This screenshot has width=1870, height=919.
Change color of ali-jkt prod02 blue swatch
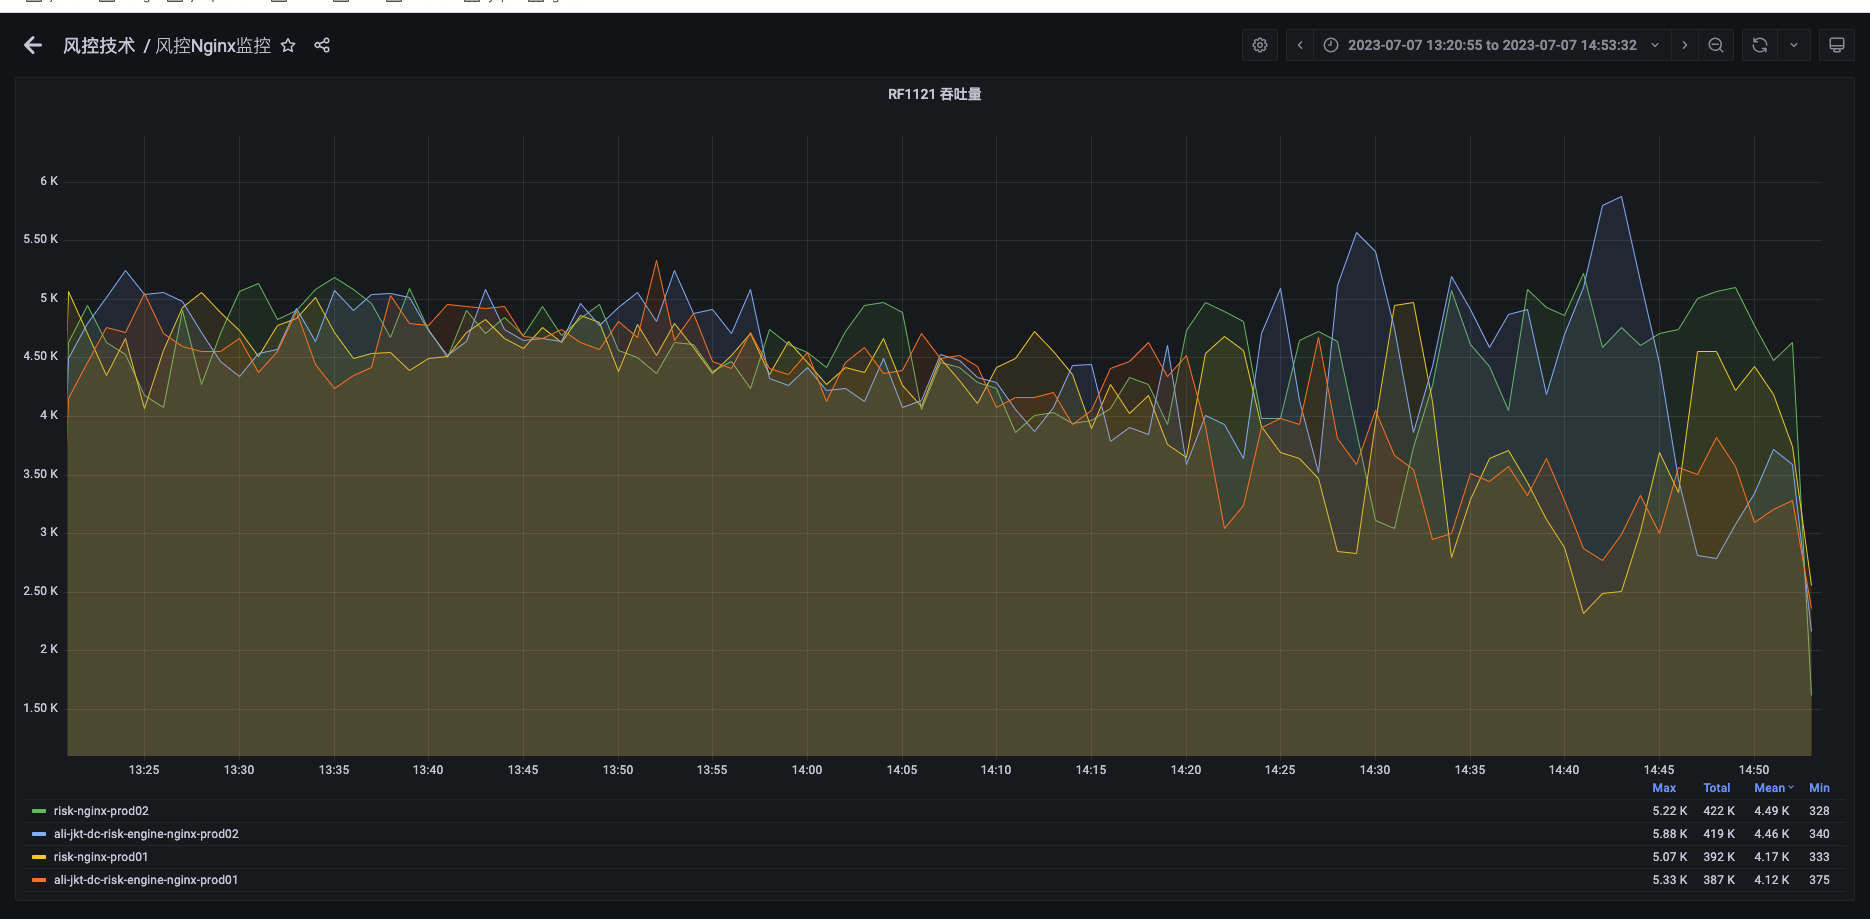[39, 834]
